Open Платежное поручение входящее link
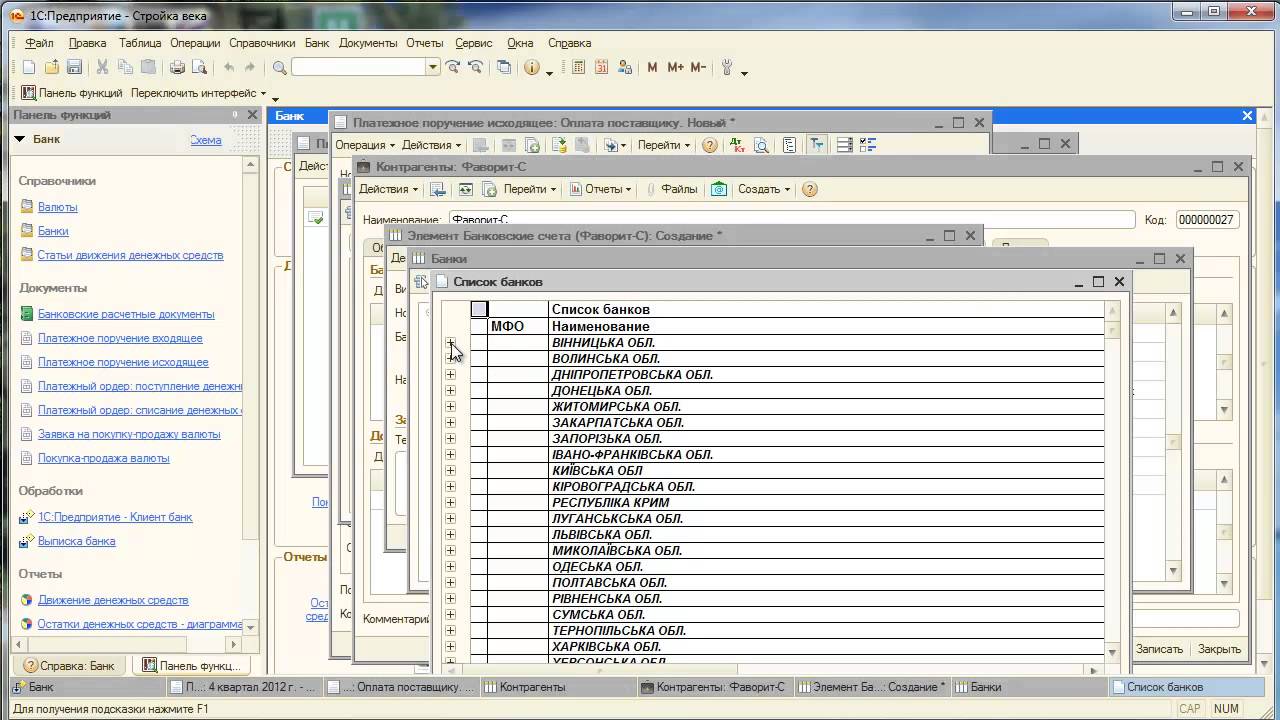1280x720 pixels. 120,338
